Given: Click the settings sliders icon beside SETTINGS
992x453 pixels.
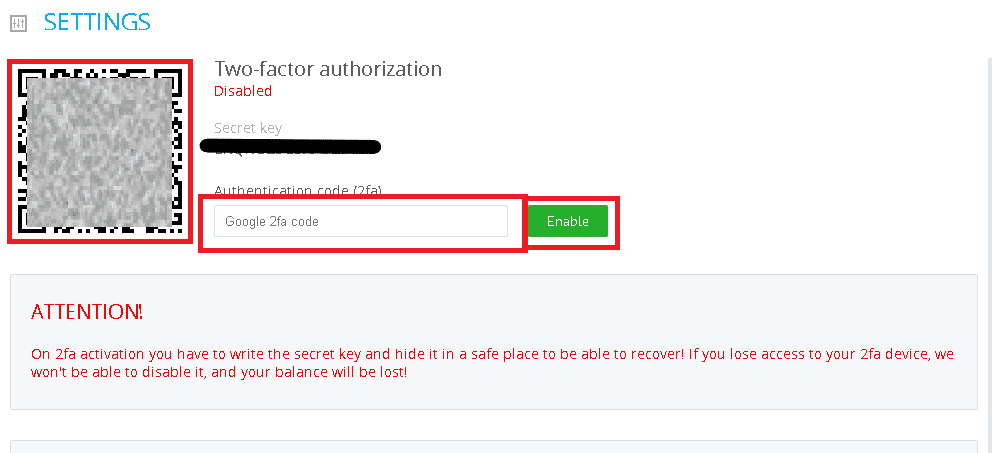Looking at the screenshot, I should 19,23.
